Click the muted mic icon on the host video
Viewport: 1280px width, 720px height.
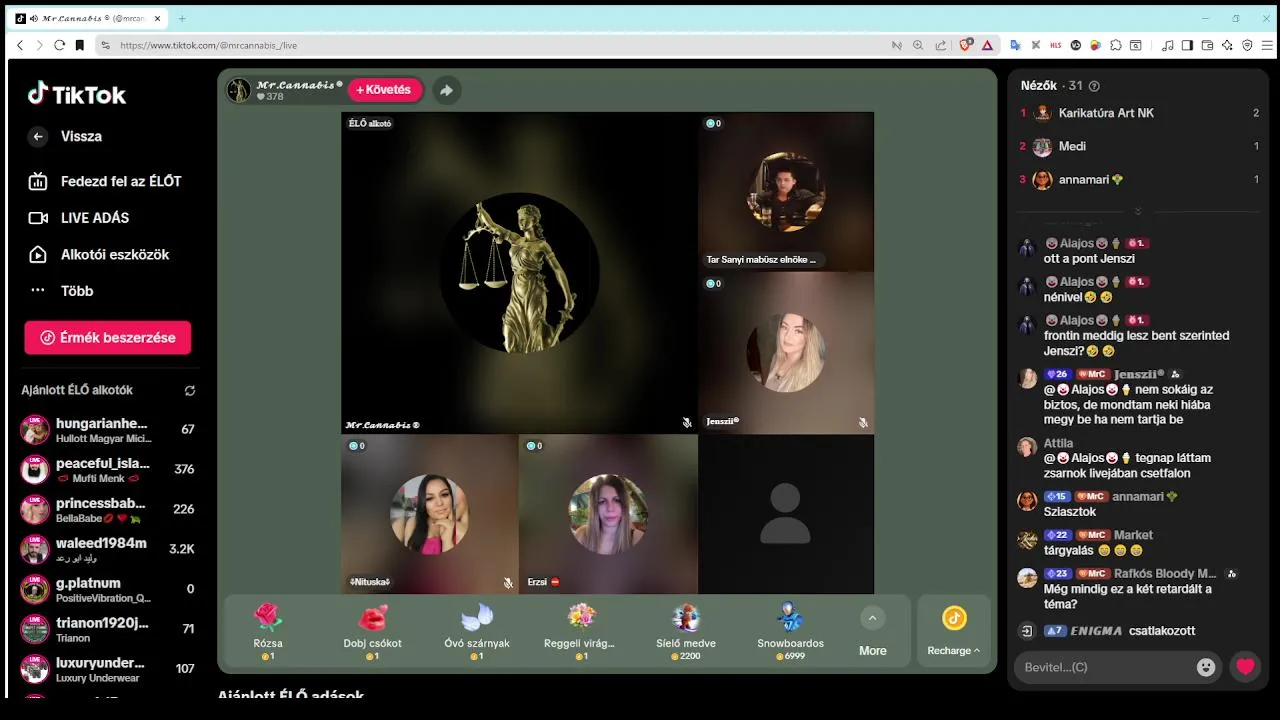pyautogui.click(x=687, y=423)
